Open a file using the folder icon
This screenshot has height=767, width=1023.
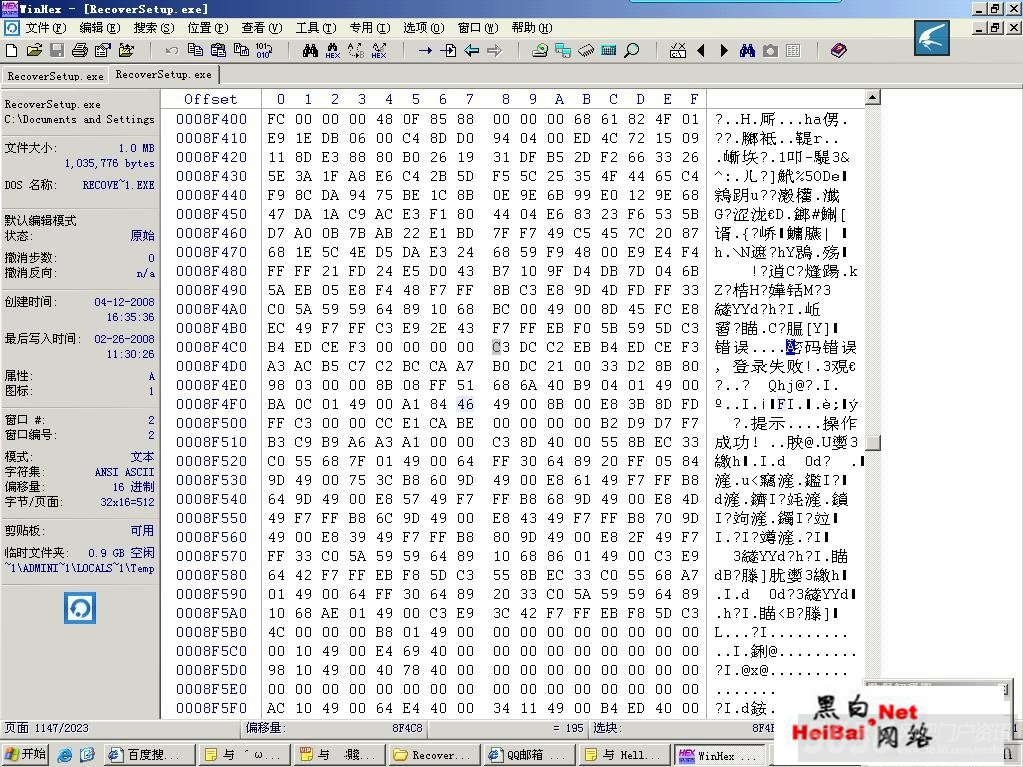coord(34,50)
